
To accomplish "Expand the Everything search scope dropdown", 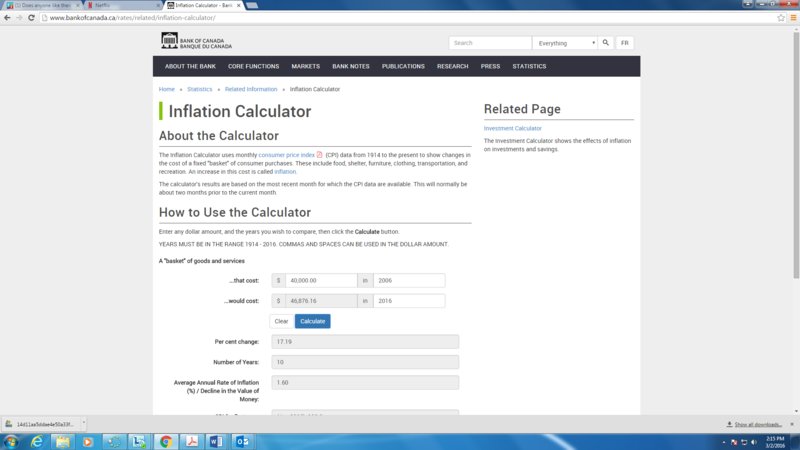I will (565, 43).
